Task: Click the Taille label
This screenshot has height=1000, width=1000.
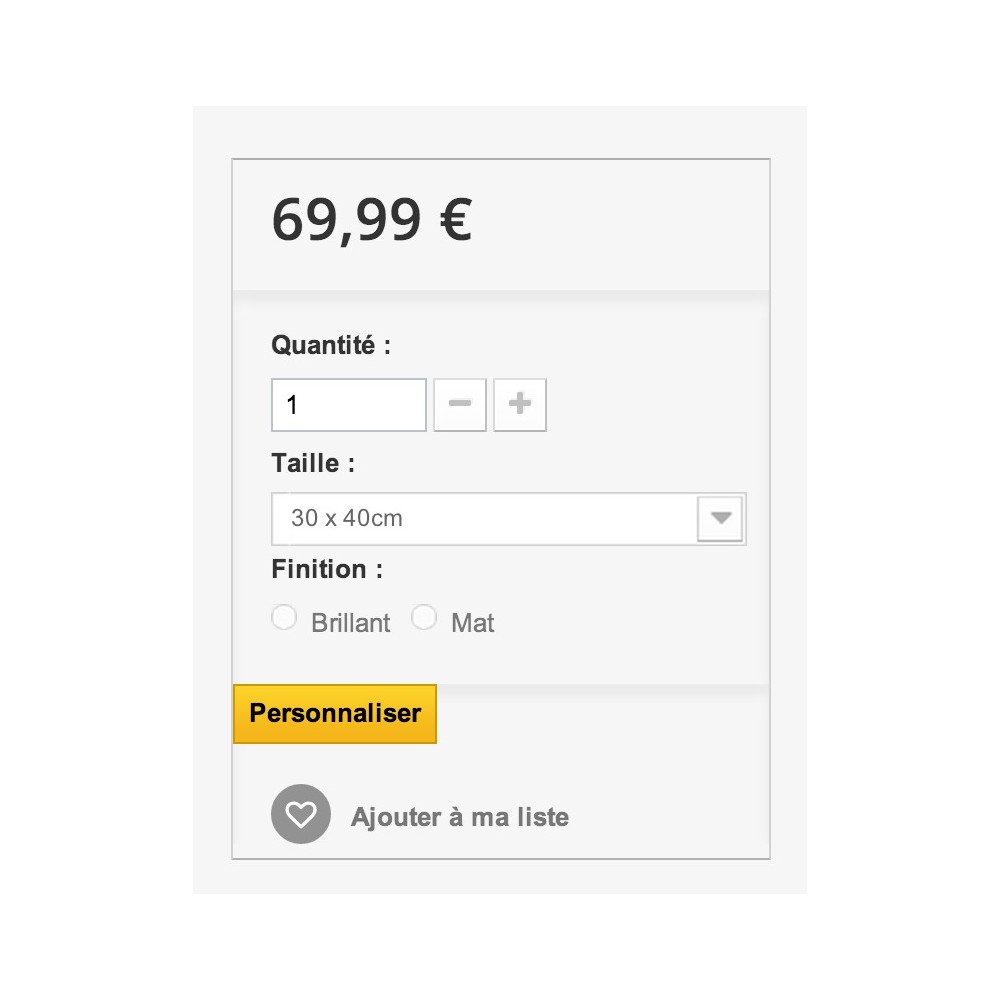Action: (x=313, y=463)
